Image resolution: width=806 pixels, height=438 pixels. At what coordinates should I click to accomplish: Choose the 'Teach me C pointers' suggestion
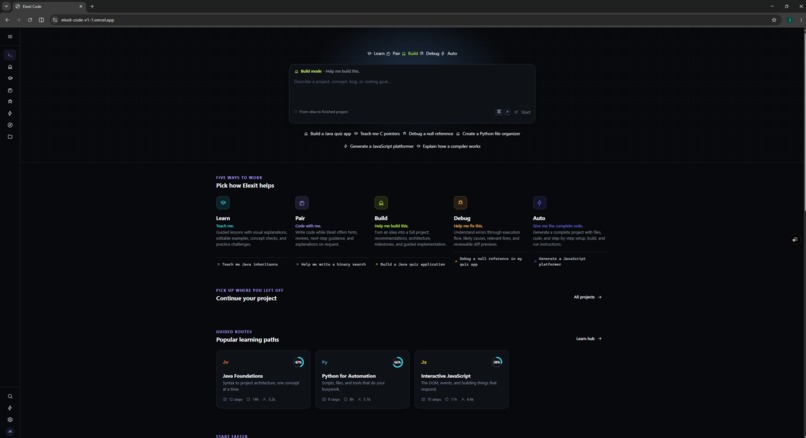(377, 134)
